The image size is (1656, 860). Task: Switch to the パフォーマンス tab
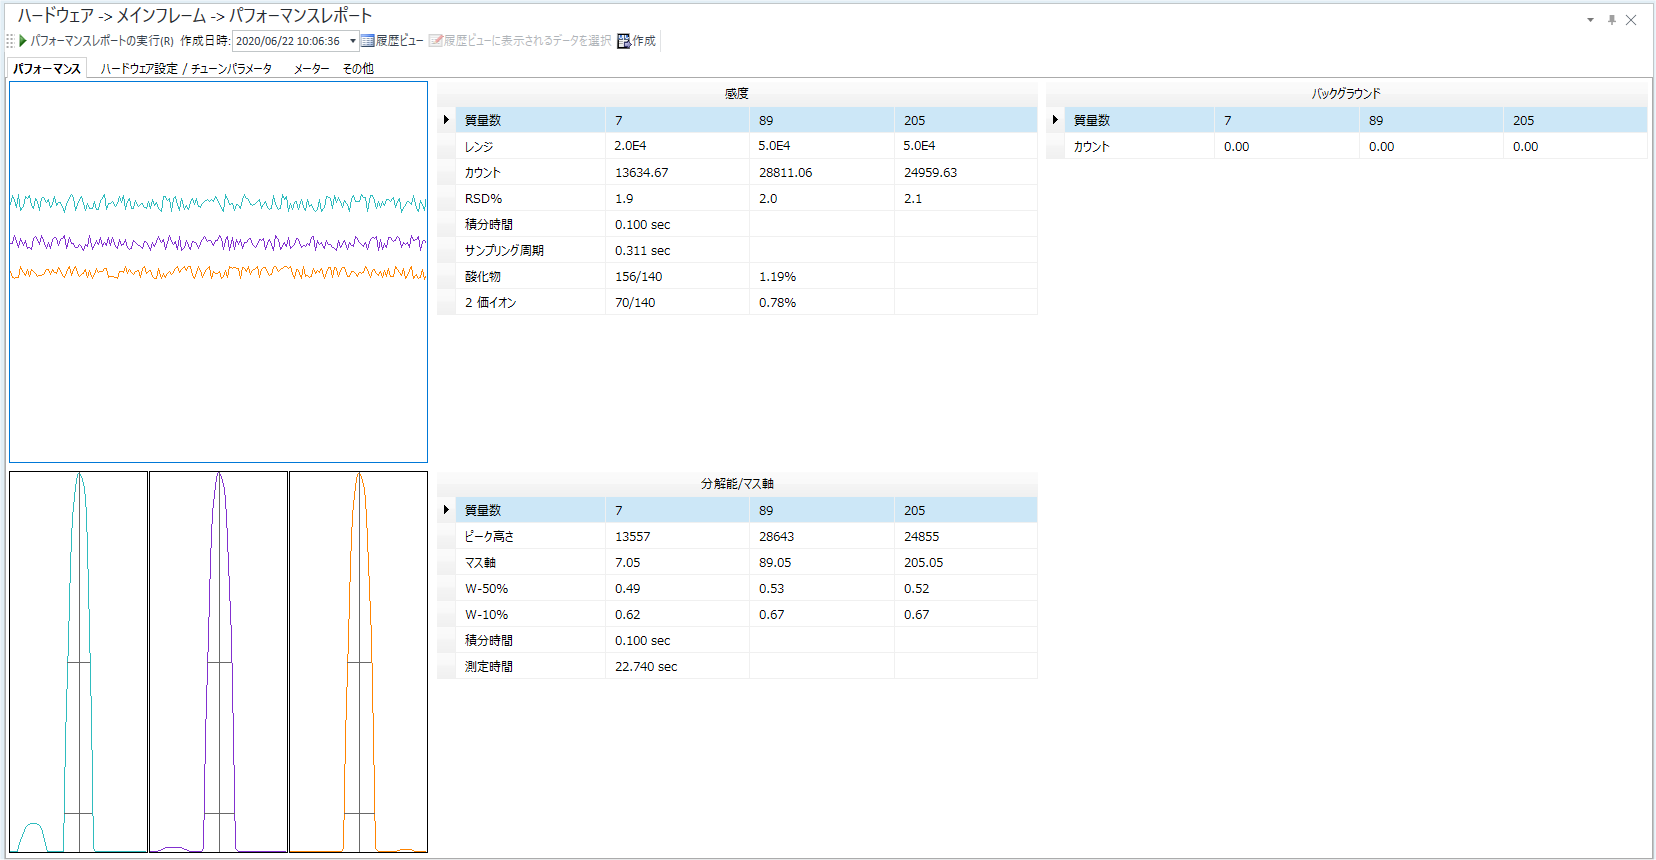[47, 68]
